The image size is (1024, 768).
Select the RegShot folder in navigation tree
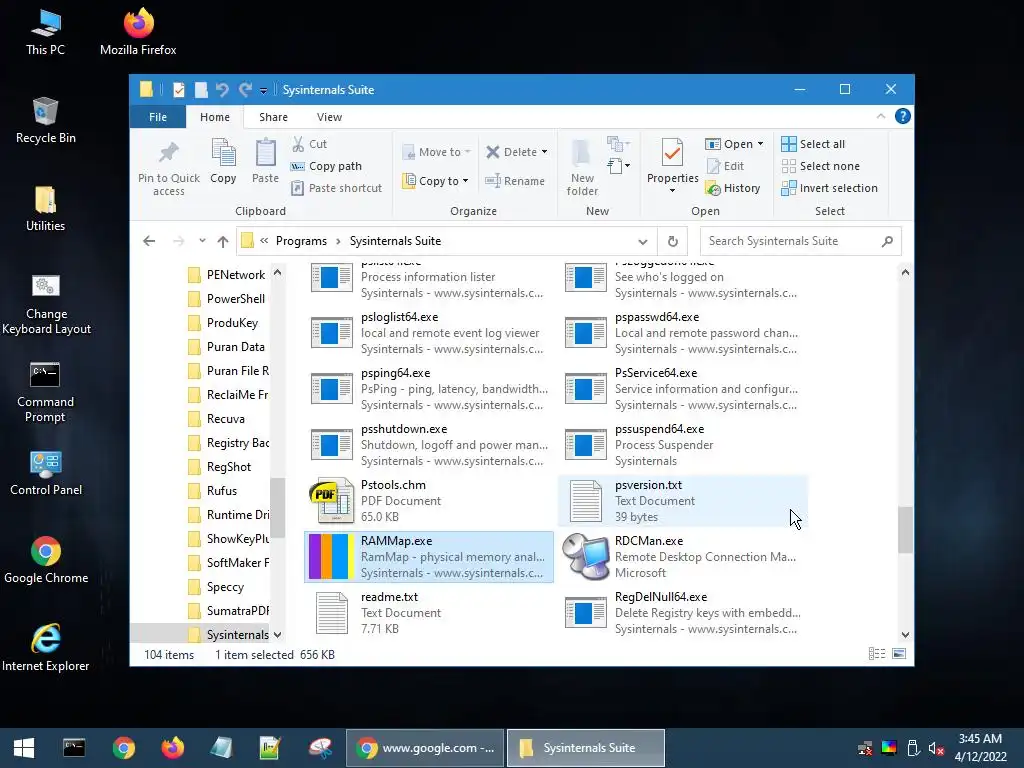click(229, 466)
